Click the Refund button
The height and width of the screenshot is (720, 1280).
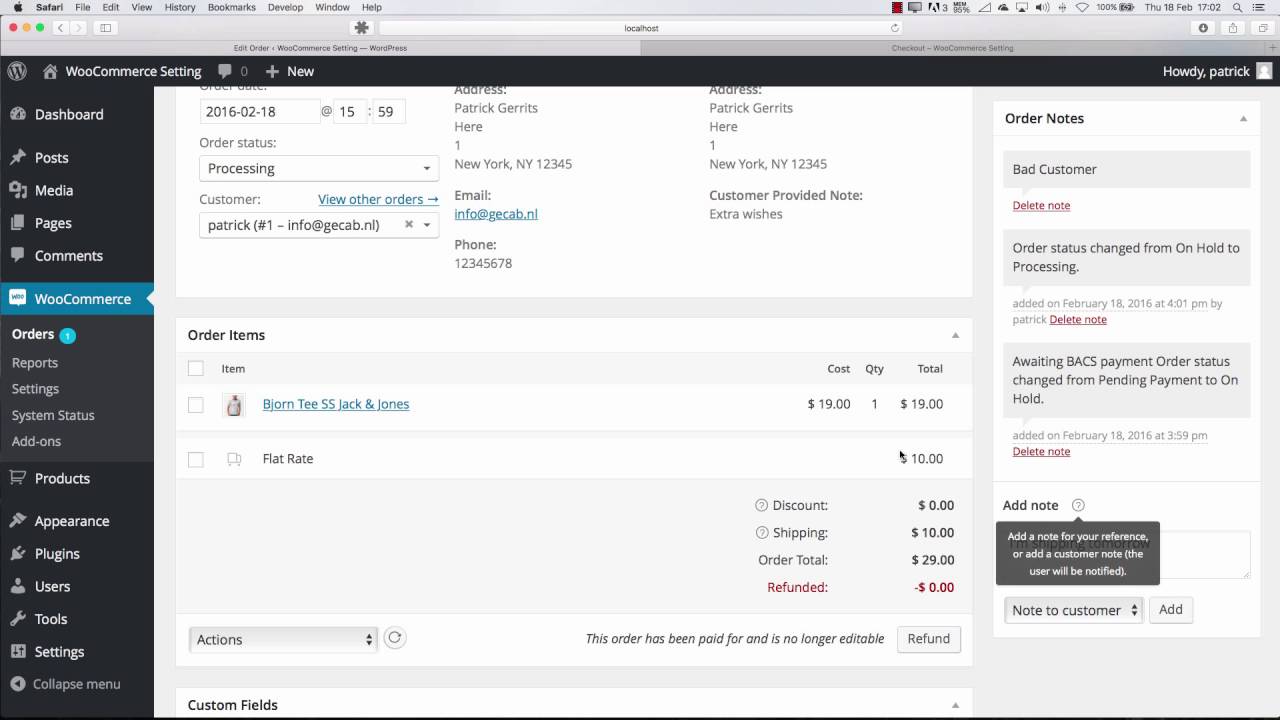pos(928,639)
